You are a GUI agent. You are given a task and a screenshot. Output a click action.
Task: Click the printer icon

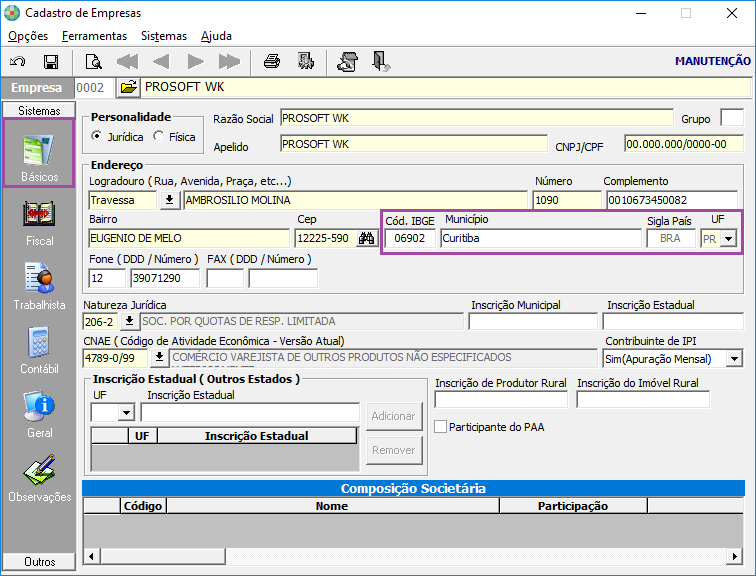(272, 62)
